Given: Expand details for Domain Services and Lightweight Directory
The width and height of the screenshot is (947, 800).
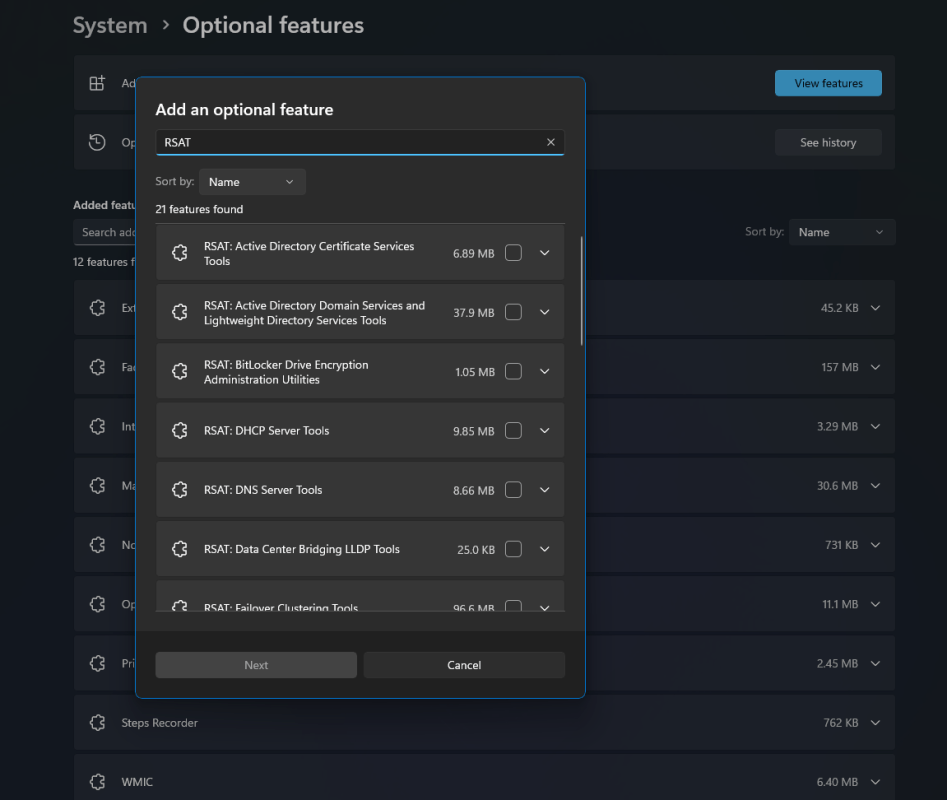Looking at the screenshot, I should (545, 312).
